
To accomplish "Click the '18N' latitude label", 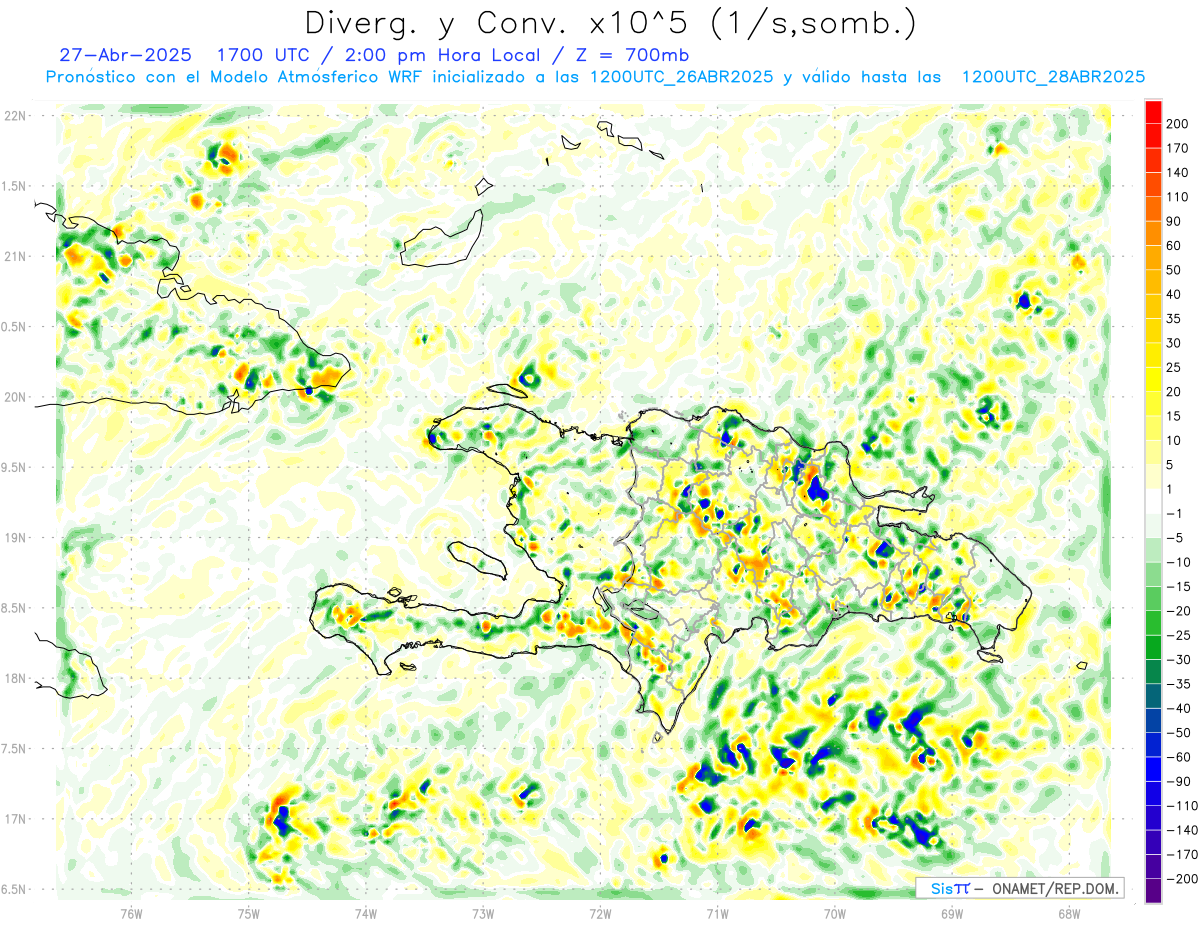I will pyautogui.click(x=15, y=678).
